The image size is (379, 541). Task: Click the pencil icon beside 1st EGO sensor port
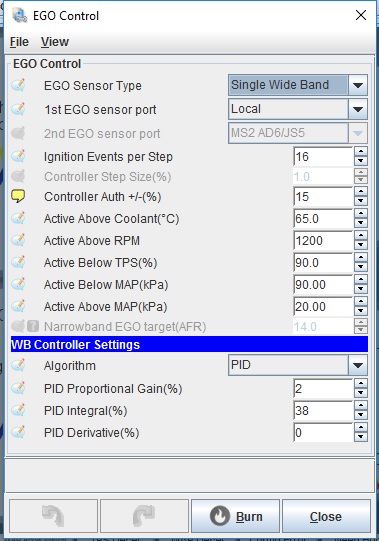(x=18, y=109)
